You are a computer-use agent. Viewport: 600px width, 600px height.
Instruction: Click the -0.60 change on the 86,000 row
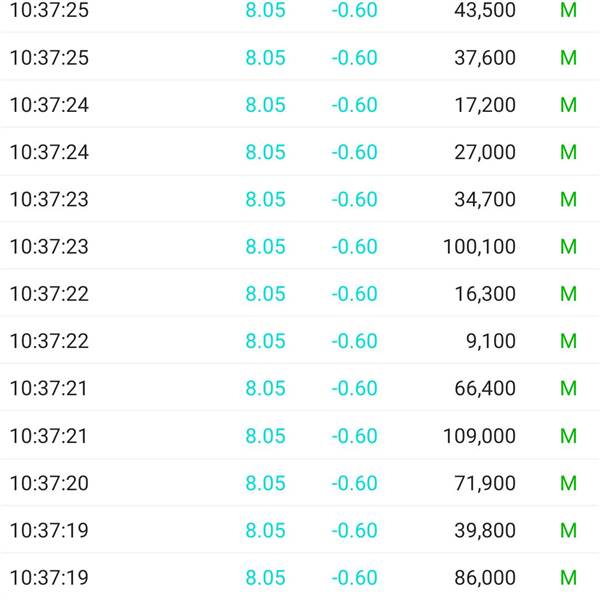[354, 577]
